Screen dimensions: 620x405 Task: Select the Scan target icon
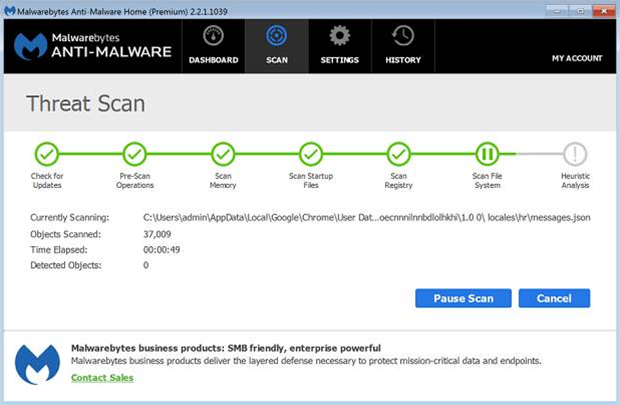276,36
